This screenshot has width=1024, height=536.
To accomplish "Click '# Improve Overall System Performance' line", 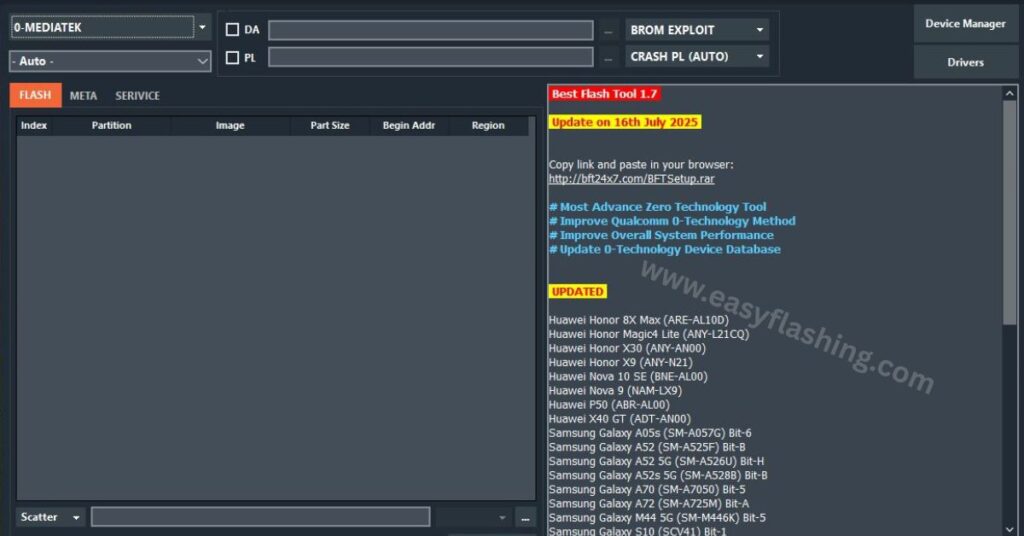I will coord(661,235).
